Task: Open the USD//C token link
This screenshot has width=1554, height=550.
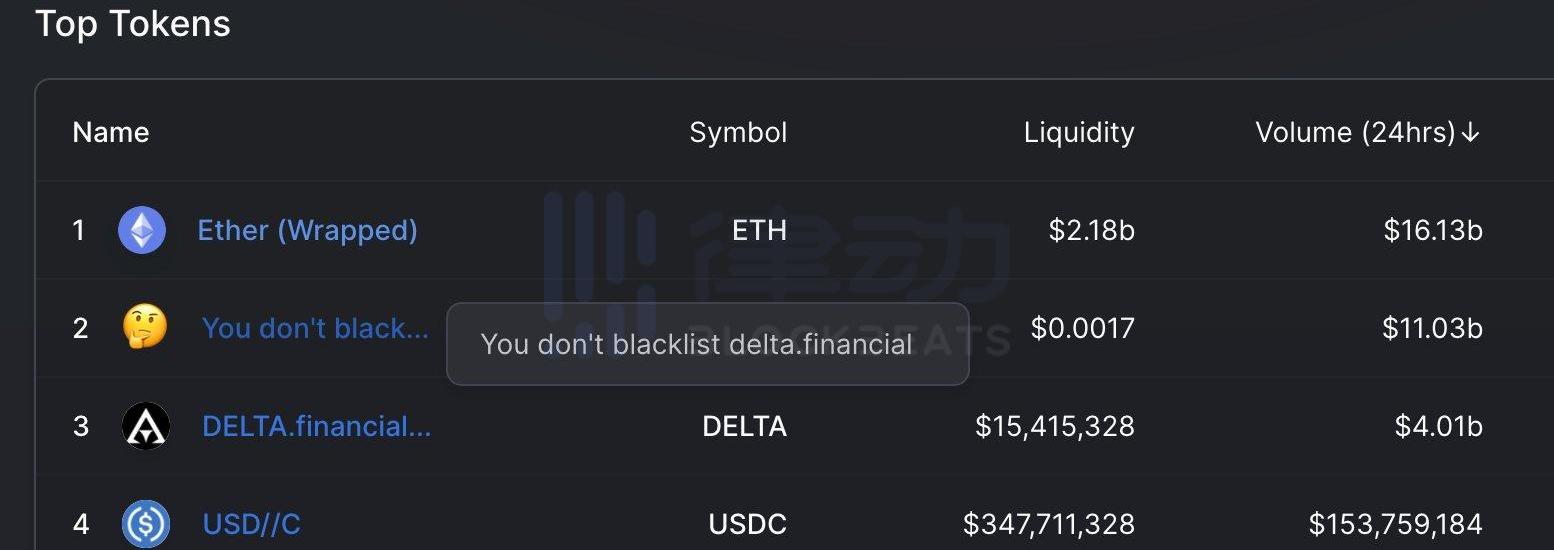Action: coord(251,523)
